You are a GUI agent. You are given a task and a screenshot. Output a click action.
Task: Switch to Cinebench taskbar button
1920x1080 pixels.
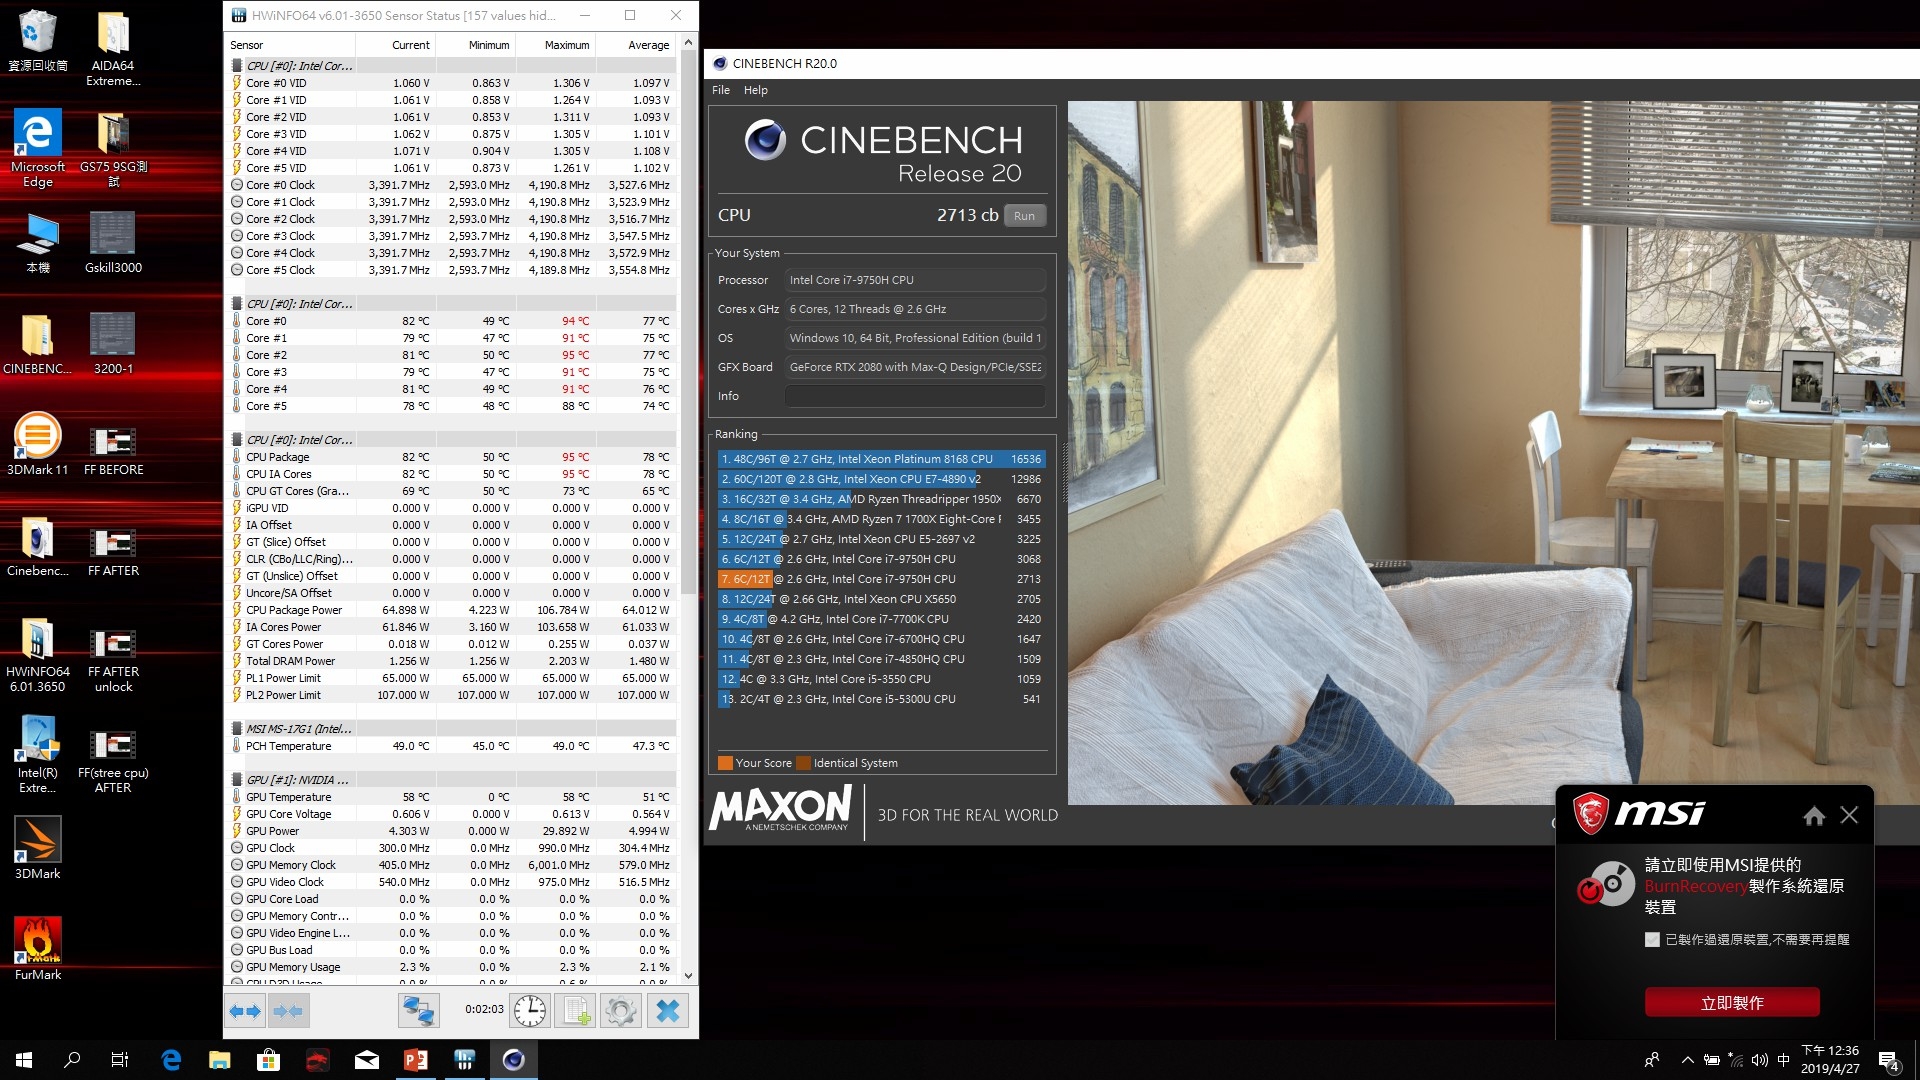(x=514, y=1060)
